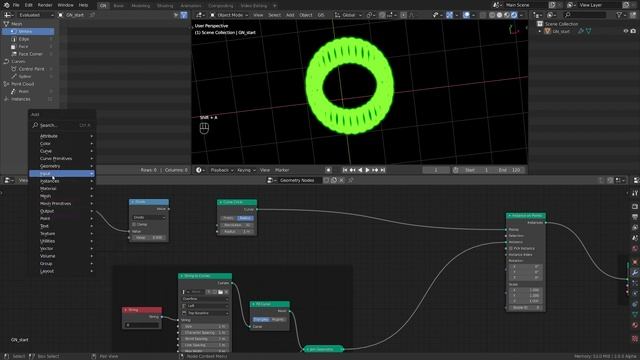
Task: Select rendered viewport shading mode
Action: (x=514, y=15)
